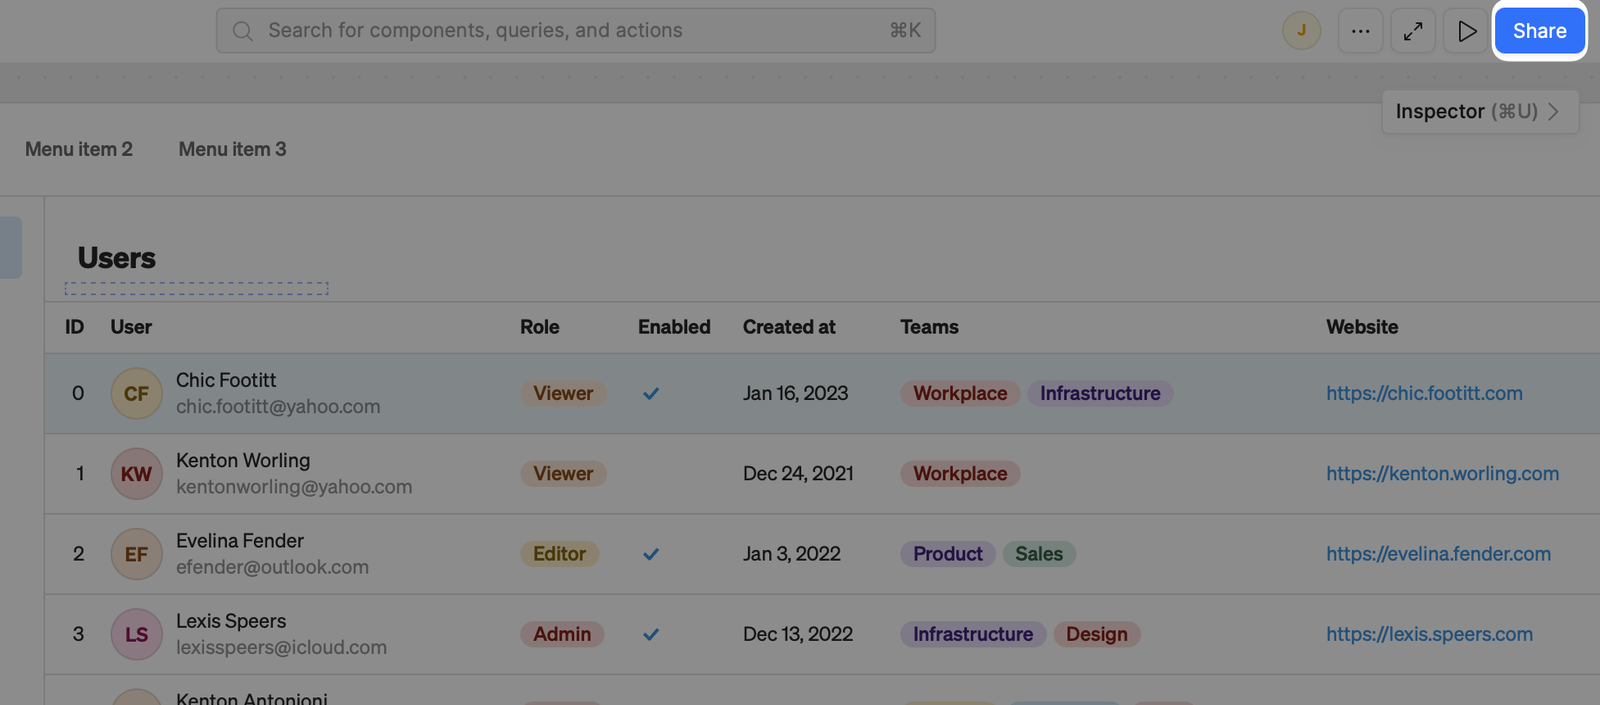Screen dimensions: 1600x705
Task: Open the three-dots more options menu
Action: point(1360,31)
